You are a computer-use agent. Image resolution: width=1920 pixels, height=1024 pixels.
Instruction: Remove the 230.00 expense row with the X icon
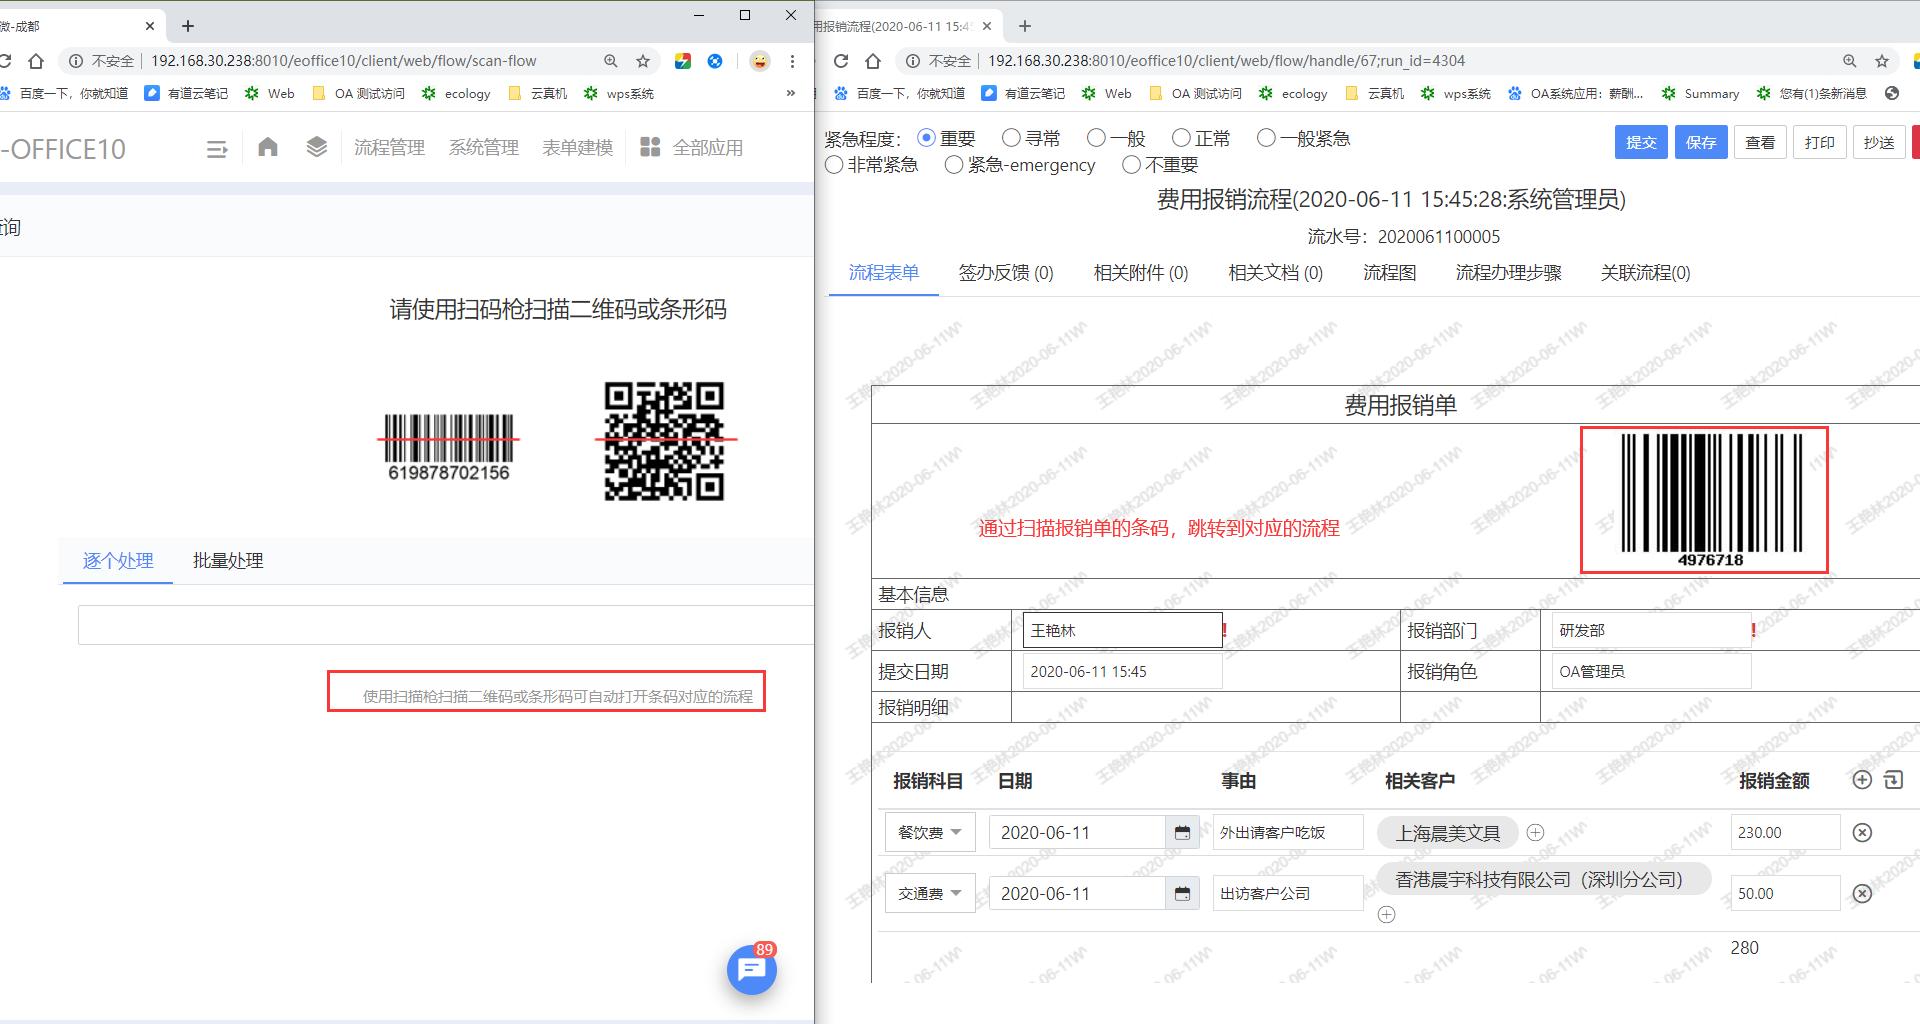pos(1862,831)
